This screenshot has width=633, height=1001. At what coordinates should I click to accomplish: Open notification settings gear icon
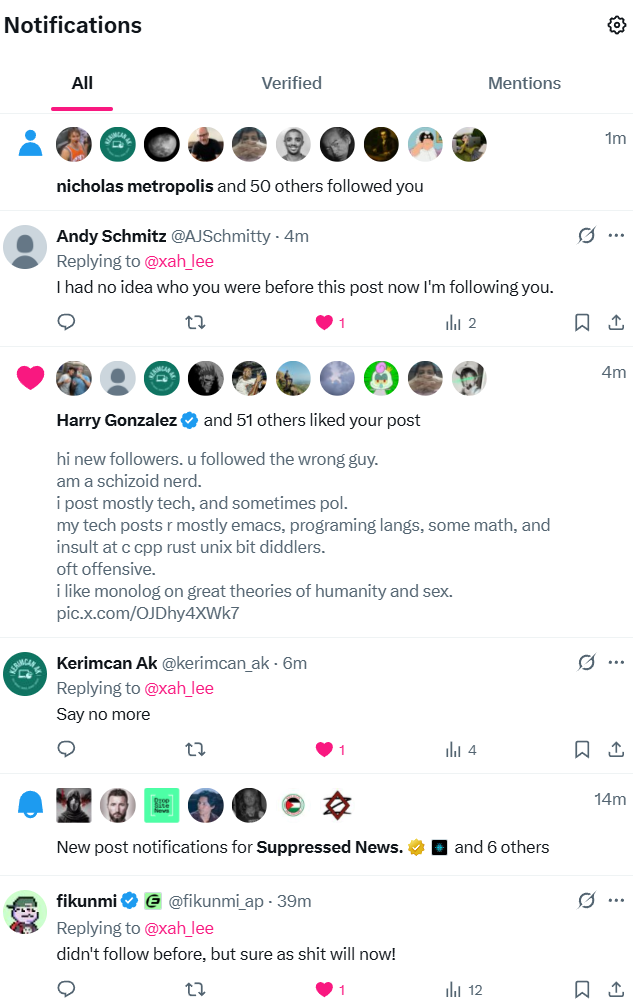pos(616,25)
